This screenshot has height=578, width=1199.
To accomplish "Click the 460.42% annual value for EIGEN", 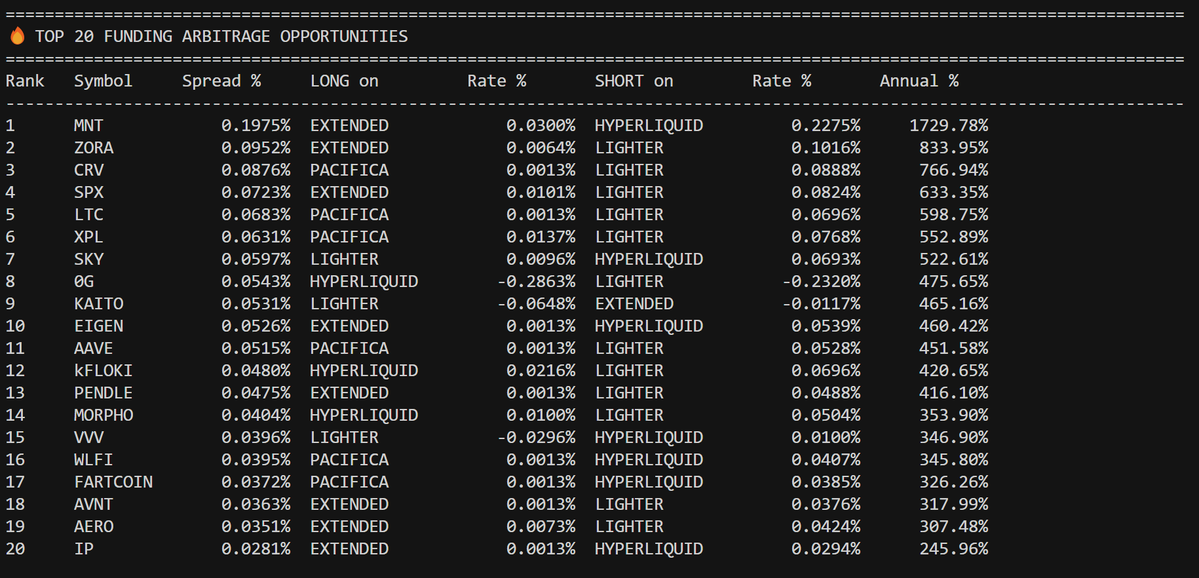I will 954,326.
